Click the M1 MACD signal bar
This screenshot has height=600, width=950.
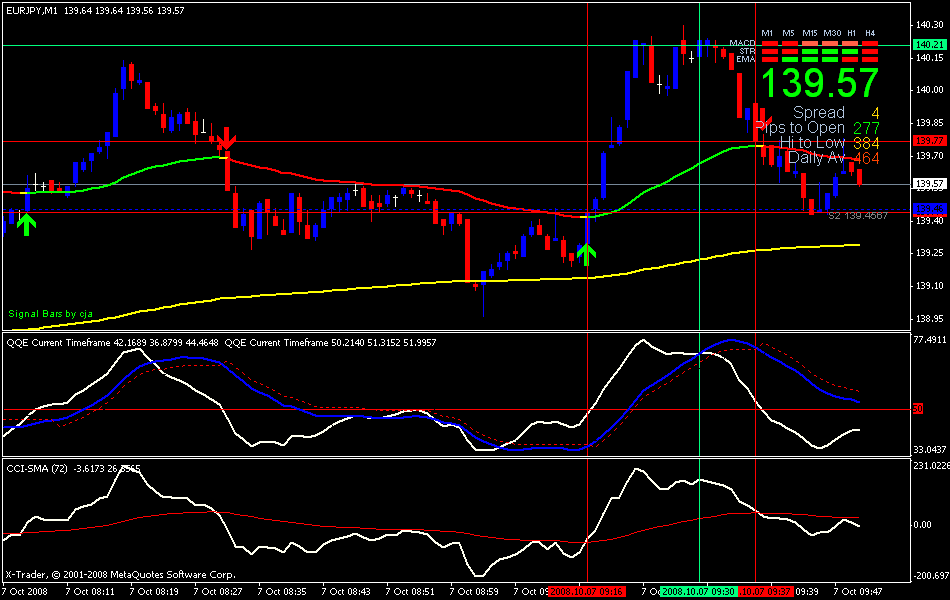point(768,43)
